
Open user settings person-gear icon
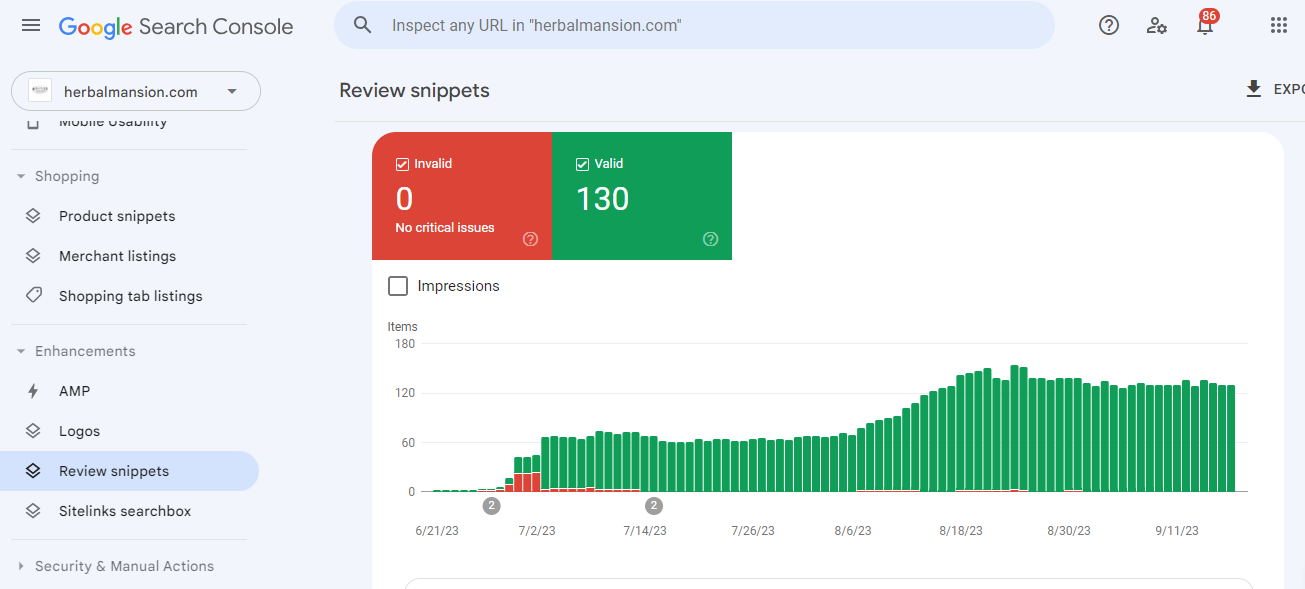(1157, 25)
